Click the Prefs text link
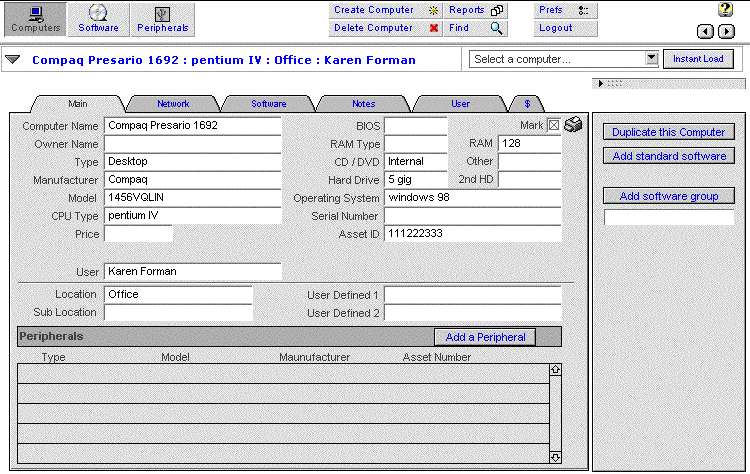 click(x=551, y=10)
